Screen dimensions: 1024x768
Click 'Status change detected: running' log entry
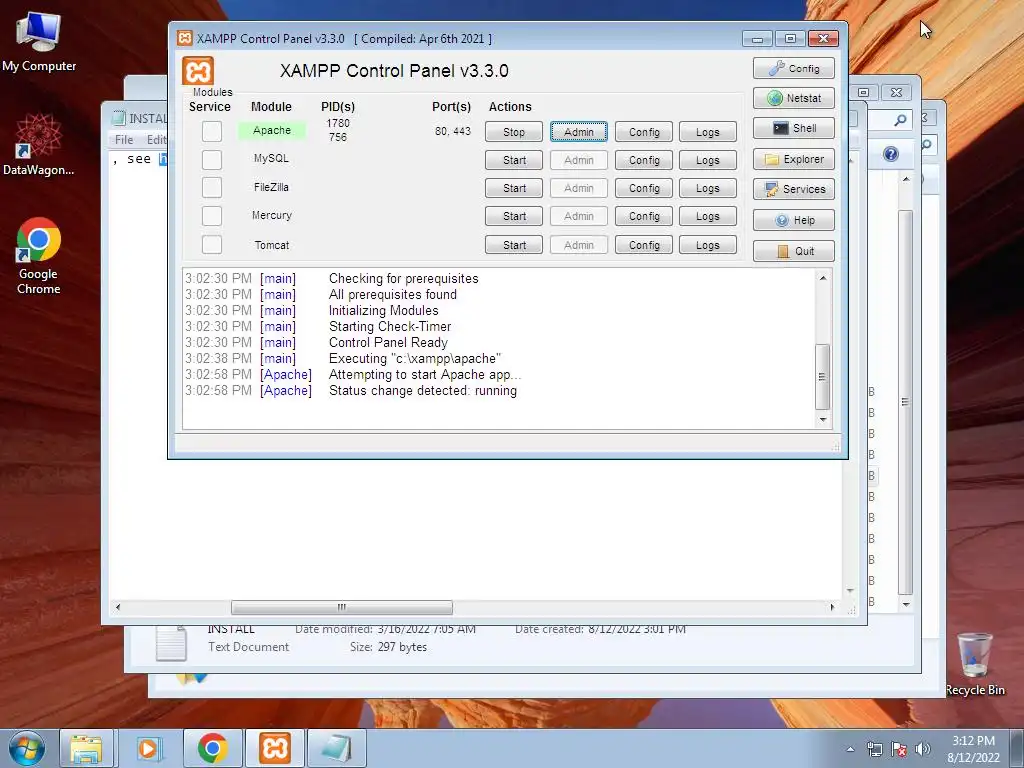(423, 391)
